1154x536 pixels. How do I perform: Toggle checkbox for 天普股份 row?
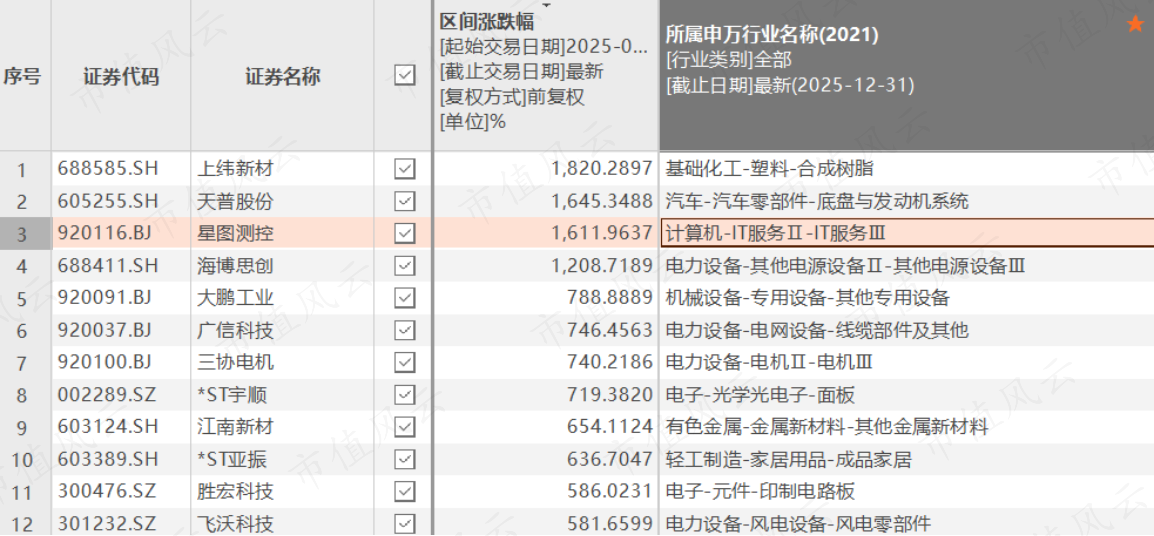pos(405,201)
